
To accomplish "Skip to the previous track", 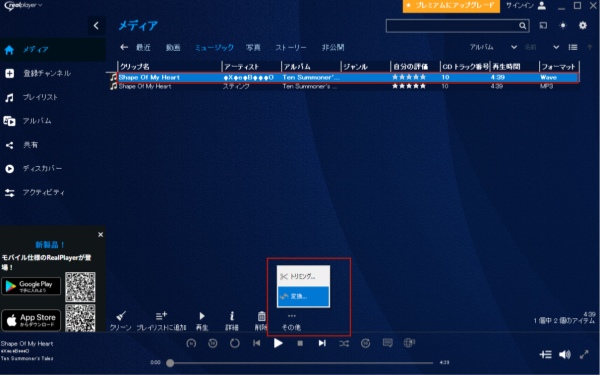I will point(256,343).
